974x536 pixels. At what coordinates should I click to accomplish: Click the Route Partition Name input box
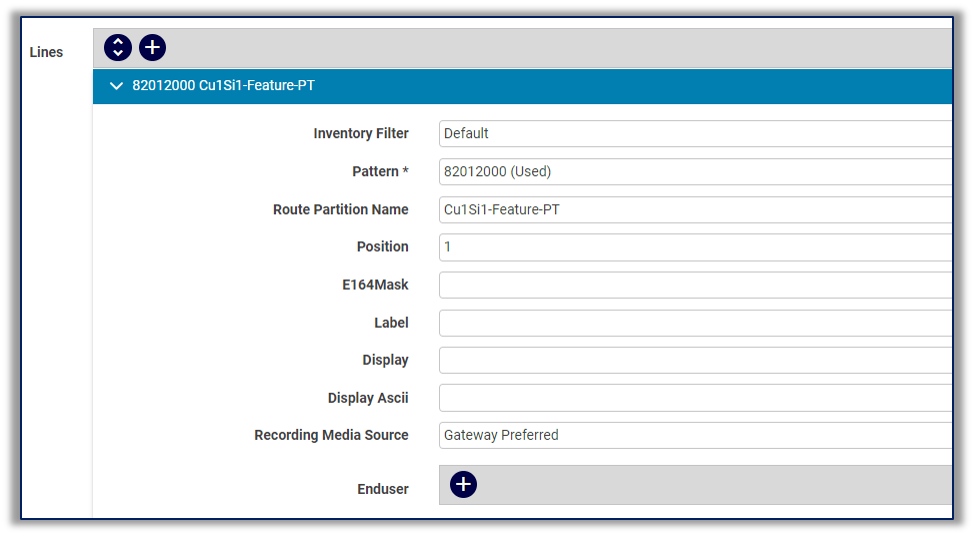point(695,209)
